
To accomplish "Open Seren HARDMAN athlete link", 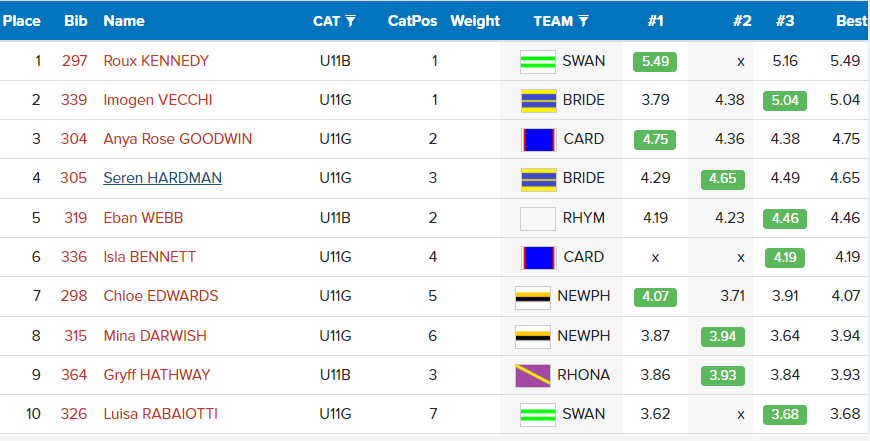I will [163, 178].
